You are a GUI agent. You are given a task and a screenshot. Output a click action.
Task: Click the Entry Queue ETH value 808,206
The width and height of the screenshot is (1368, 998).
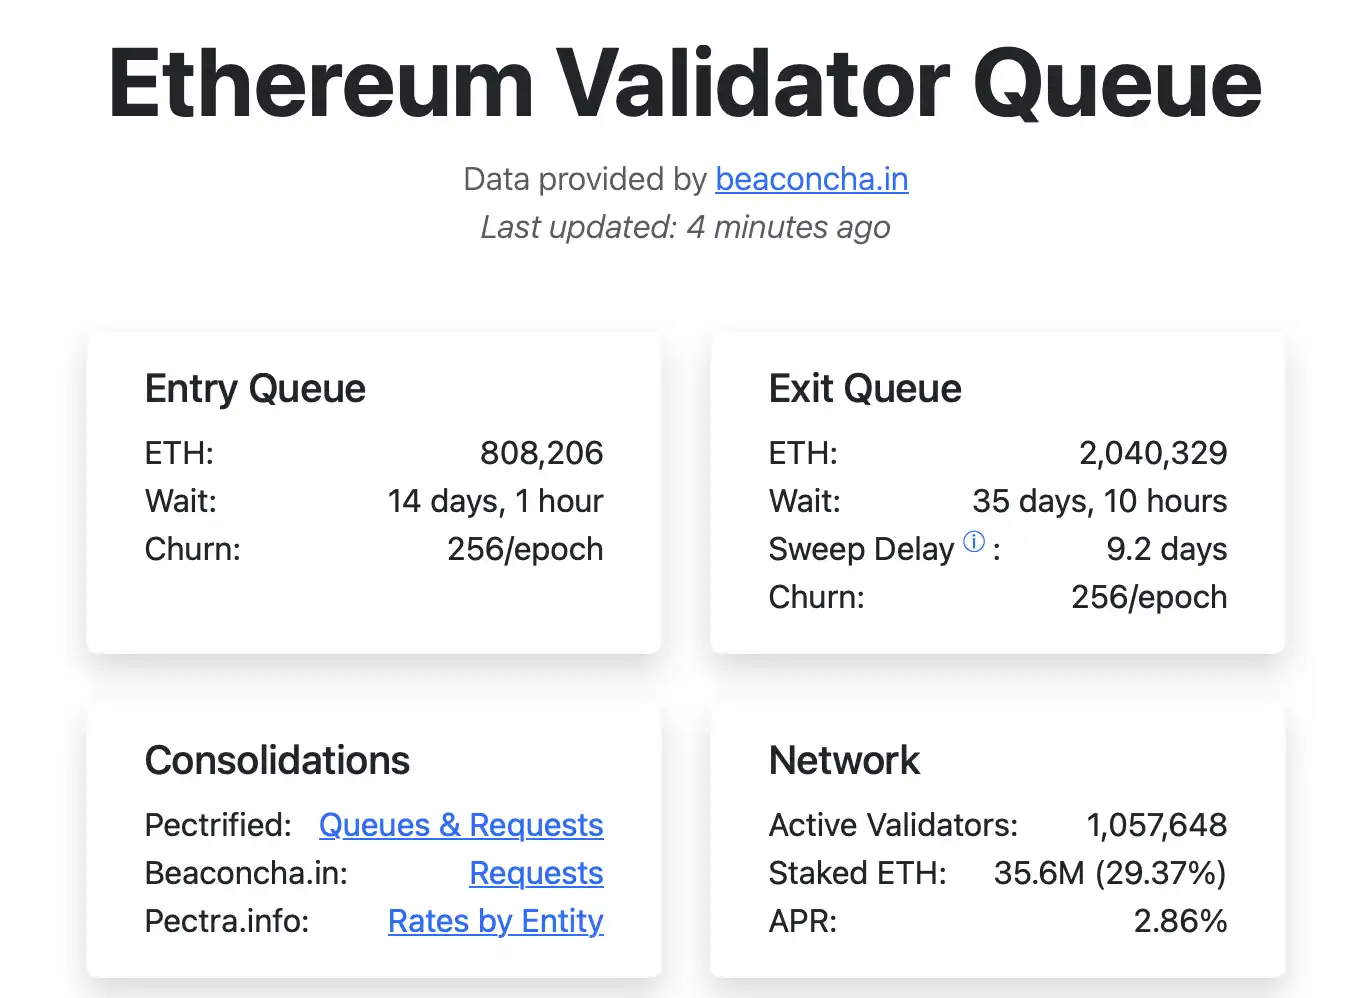pyautogui.click(x=541, y=453)
